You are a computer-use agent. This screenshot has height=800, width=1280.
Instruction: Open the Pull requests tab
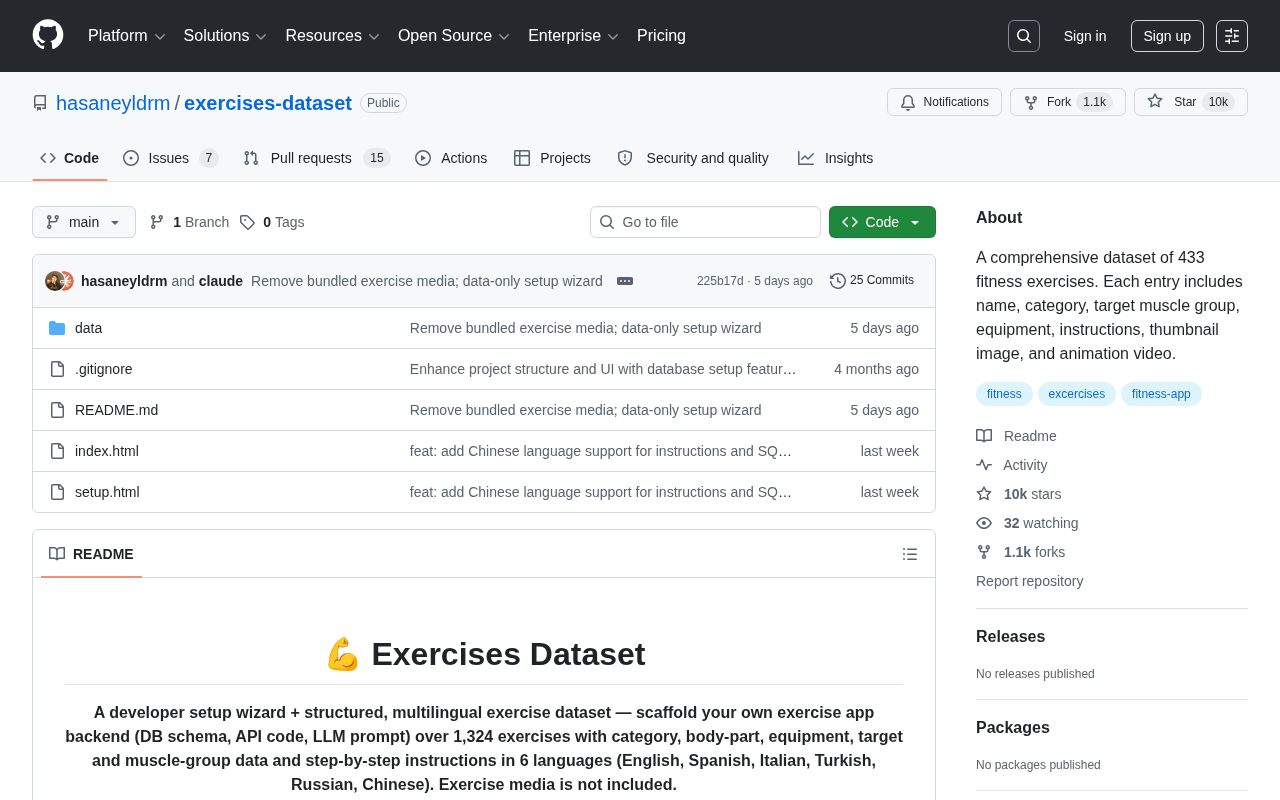tap(316, 158)
